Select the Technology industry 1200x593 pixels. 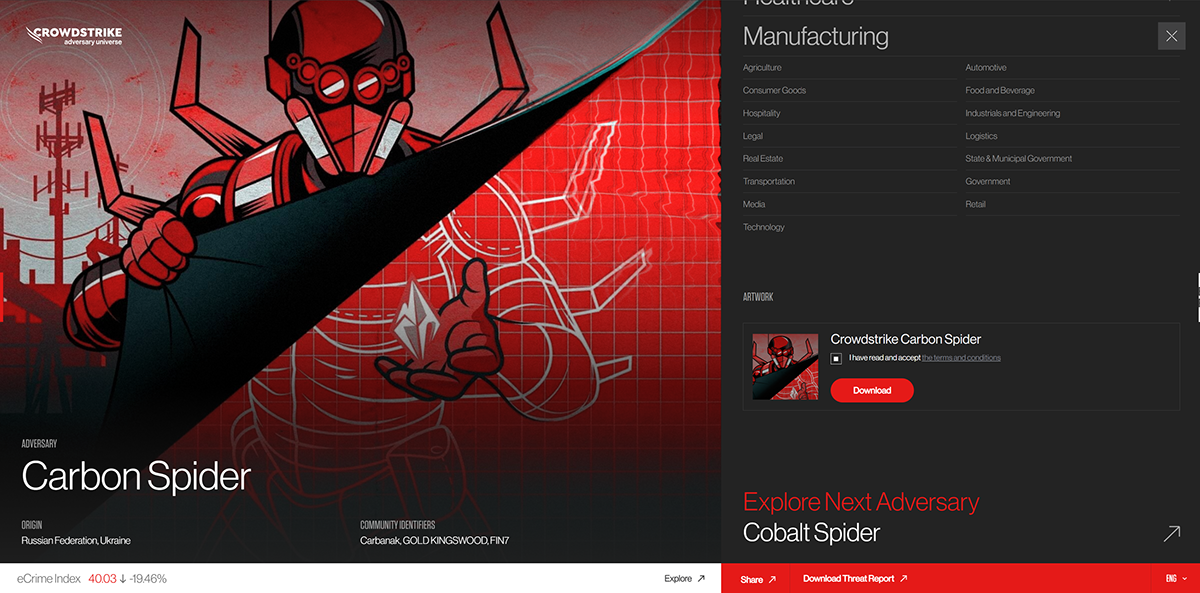coord(763,227)
